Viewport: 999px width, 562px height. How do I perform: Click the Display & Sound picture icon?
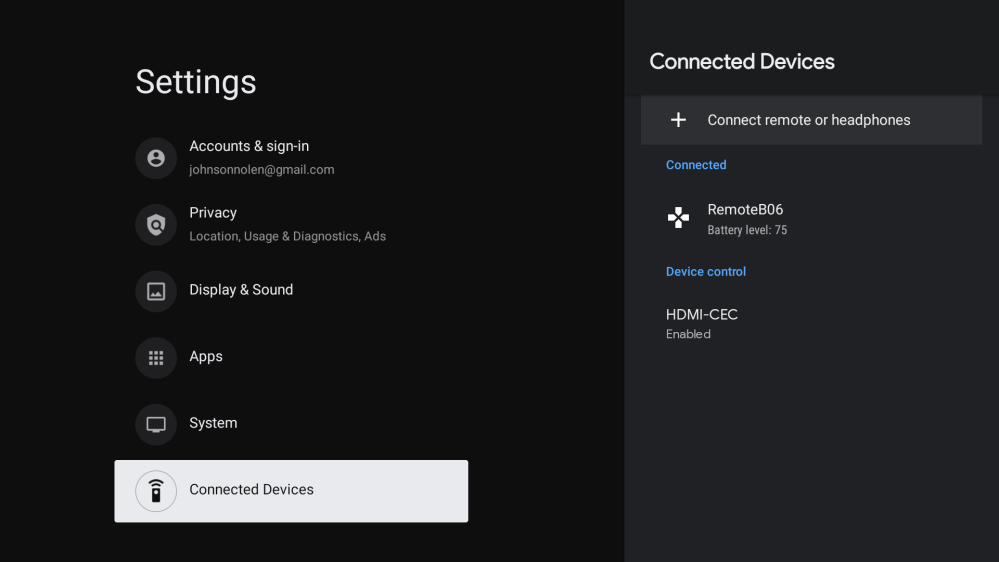pyautogui.click(x=156, y=291)
